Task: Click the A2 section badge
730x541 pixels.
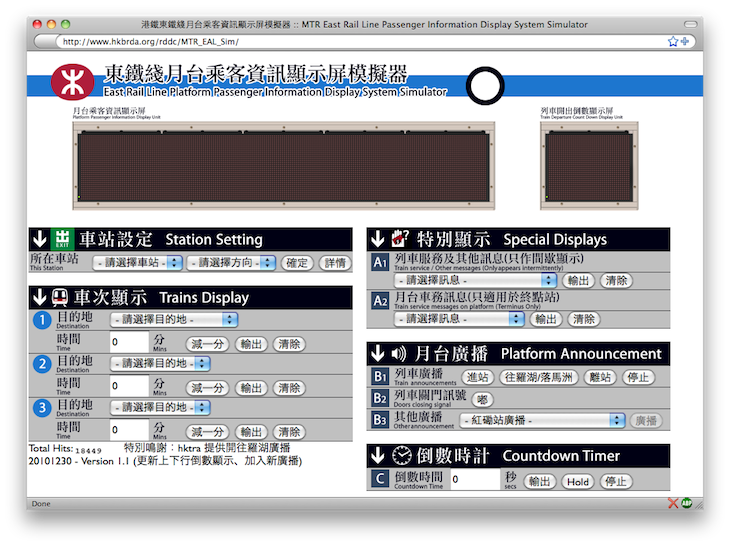Action: [x=380, y=301]
